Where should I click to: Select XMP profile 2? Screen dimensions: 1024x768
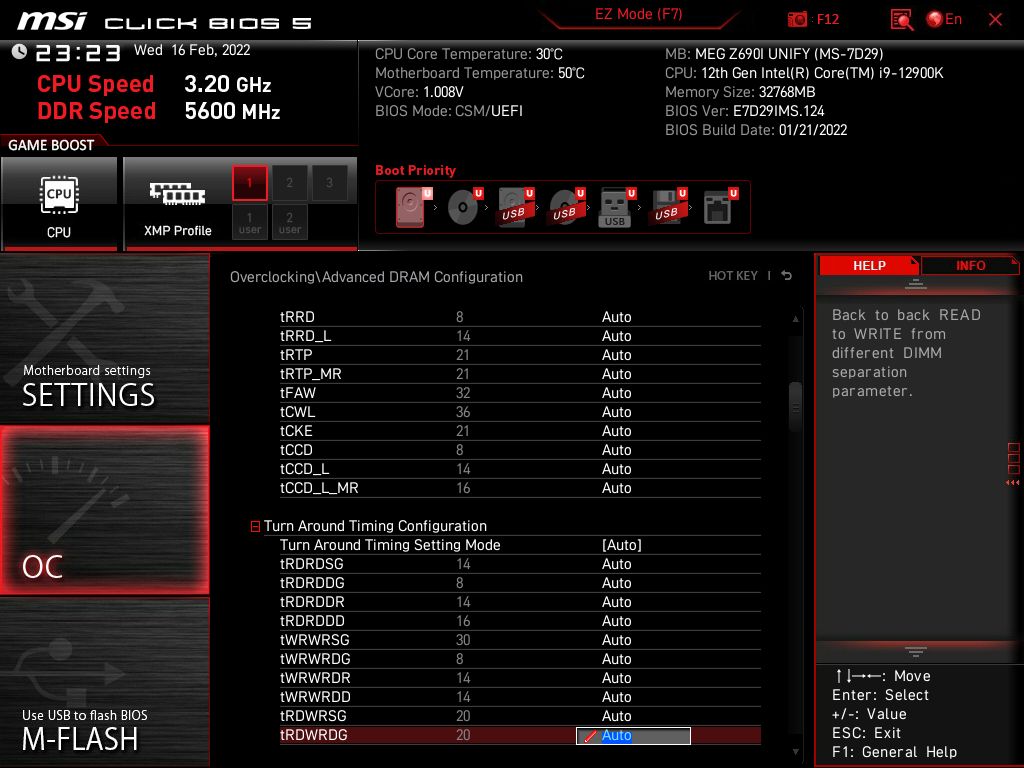click(289, 183)
